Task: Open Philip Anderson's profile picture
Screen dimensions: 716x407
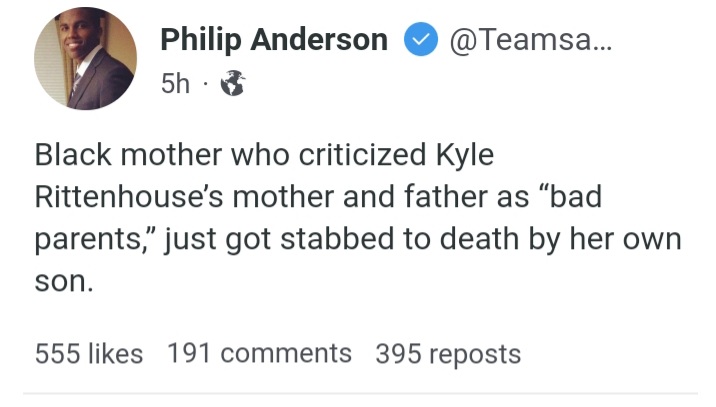Action: point(84,60)
